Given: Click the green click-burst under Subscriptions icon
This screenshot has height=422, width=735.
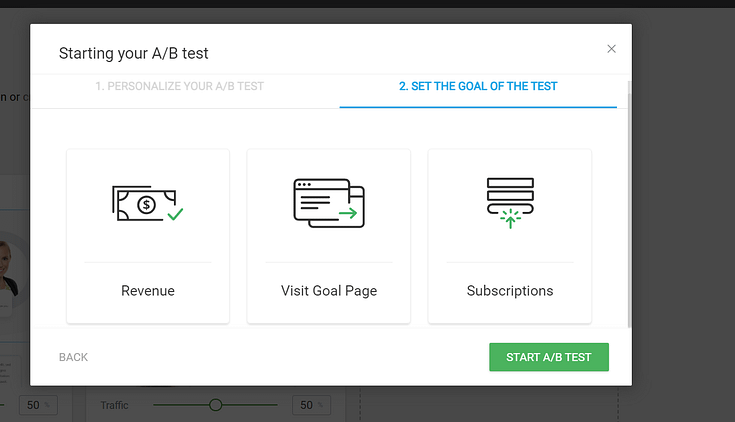Looking at the screenshot, I should coord(510,219).
